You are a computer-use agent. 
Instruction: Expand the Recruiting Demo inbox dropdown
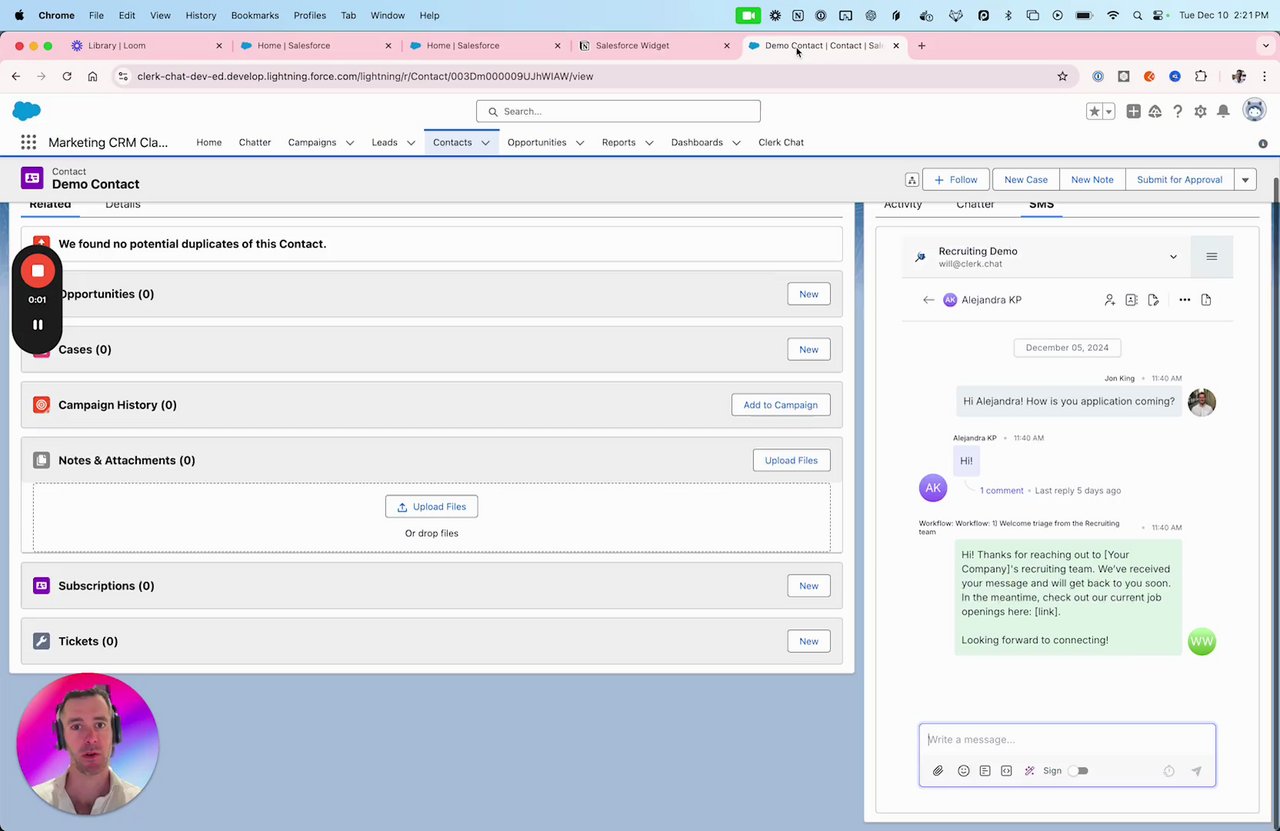click(1173, 257)
